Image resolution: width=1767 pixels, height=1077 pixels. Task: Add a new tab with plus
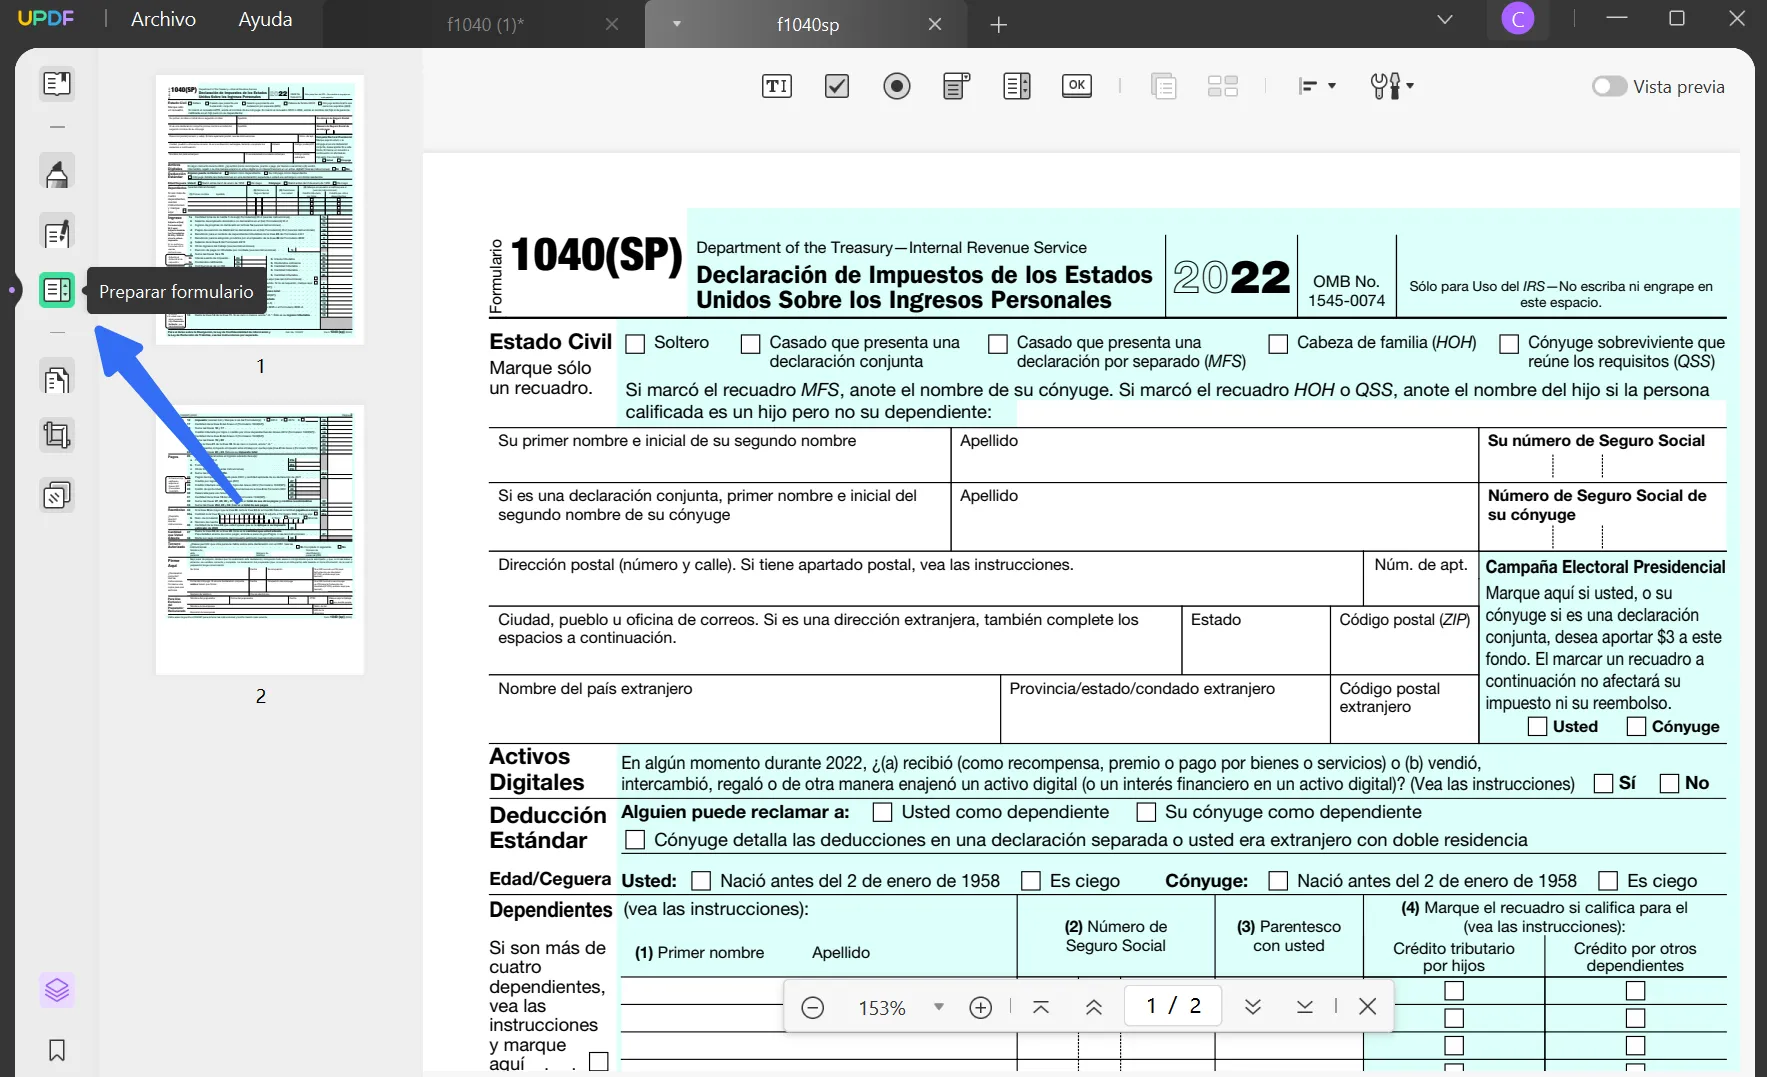[998, 24]
